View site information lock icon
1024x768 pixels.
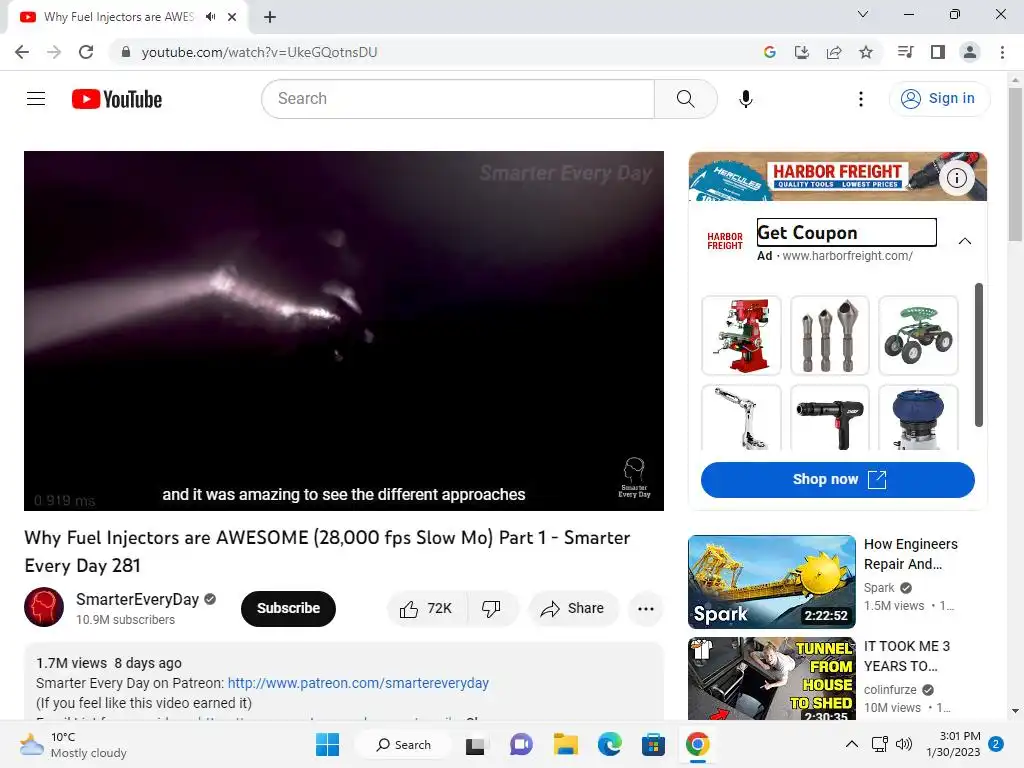[x=126, y=52]
